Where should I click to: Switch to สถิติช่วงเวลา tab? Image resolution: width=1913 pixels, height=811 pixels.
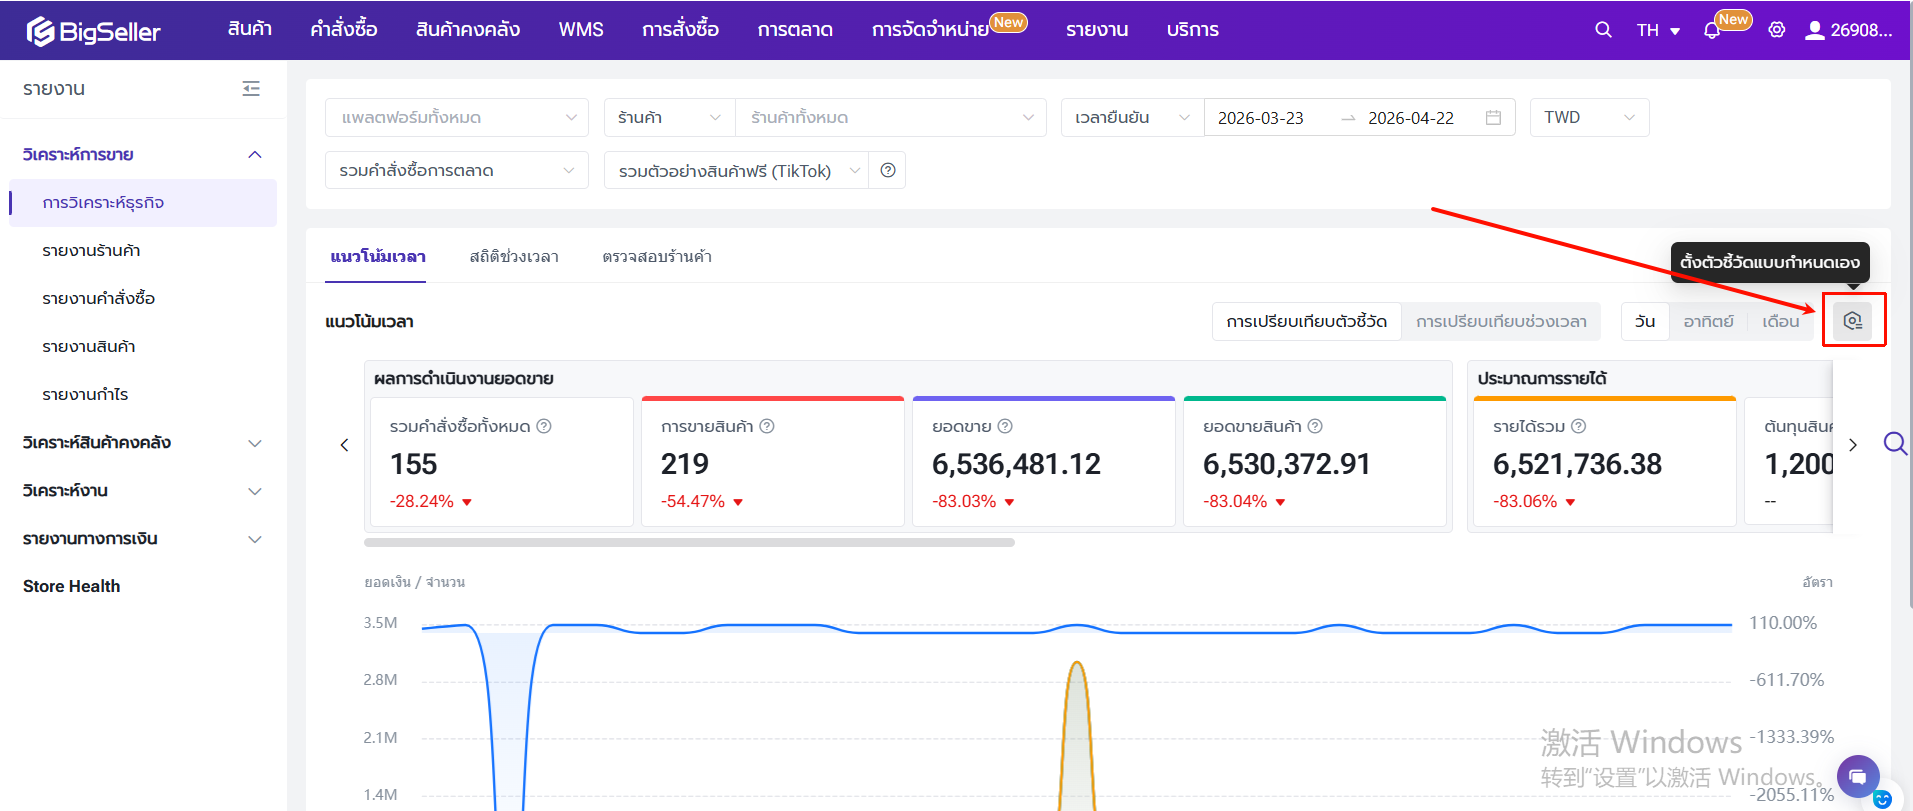coord(514,257)
